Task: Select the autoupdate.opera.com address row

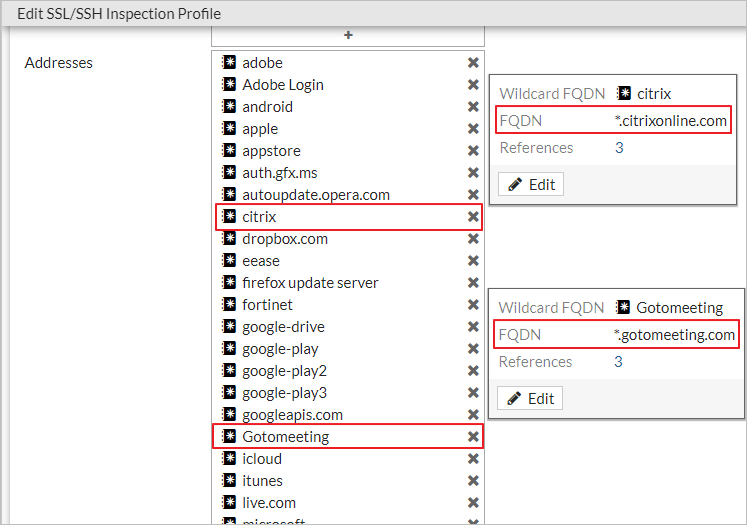Action: [348, 194]
